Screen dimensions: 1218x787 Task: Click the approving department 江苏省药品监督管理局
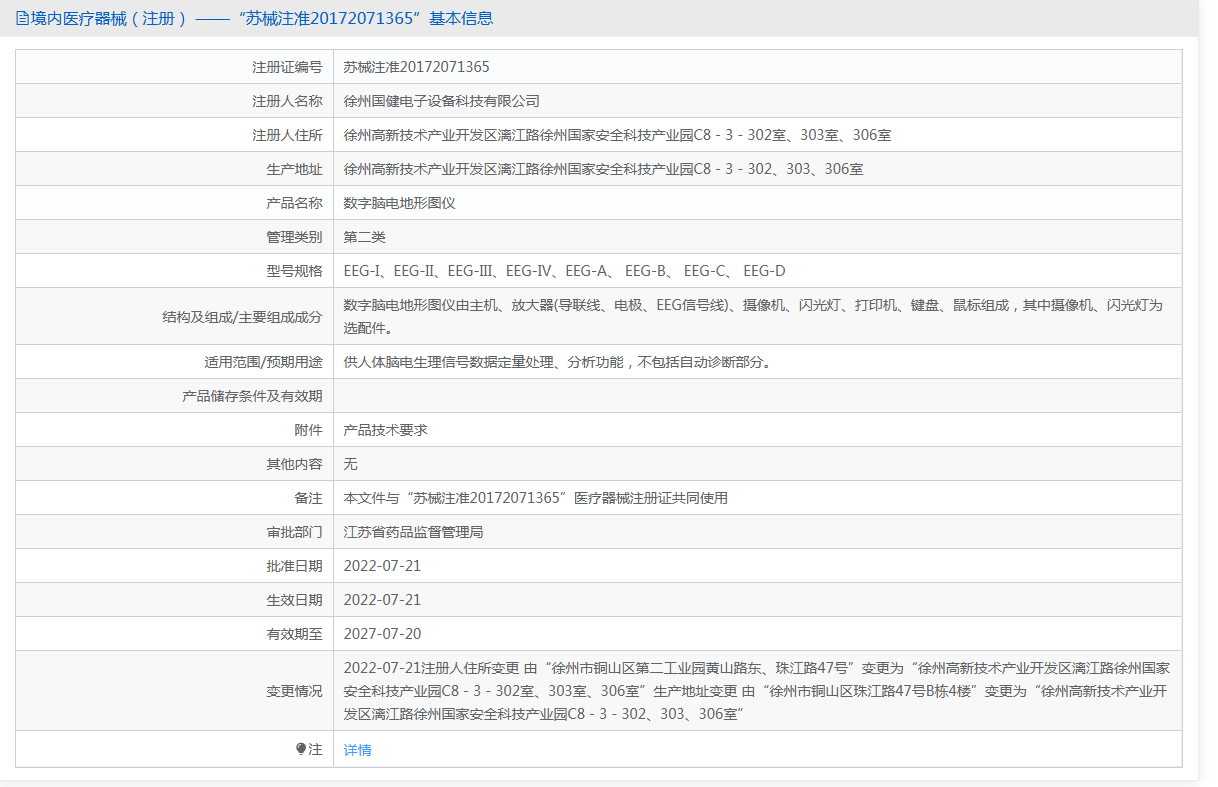pos(413,532)
